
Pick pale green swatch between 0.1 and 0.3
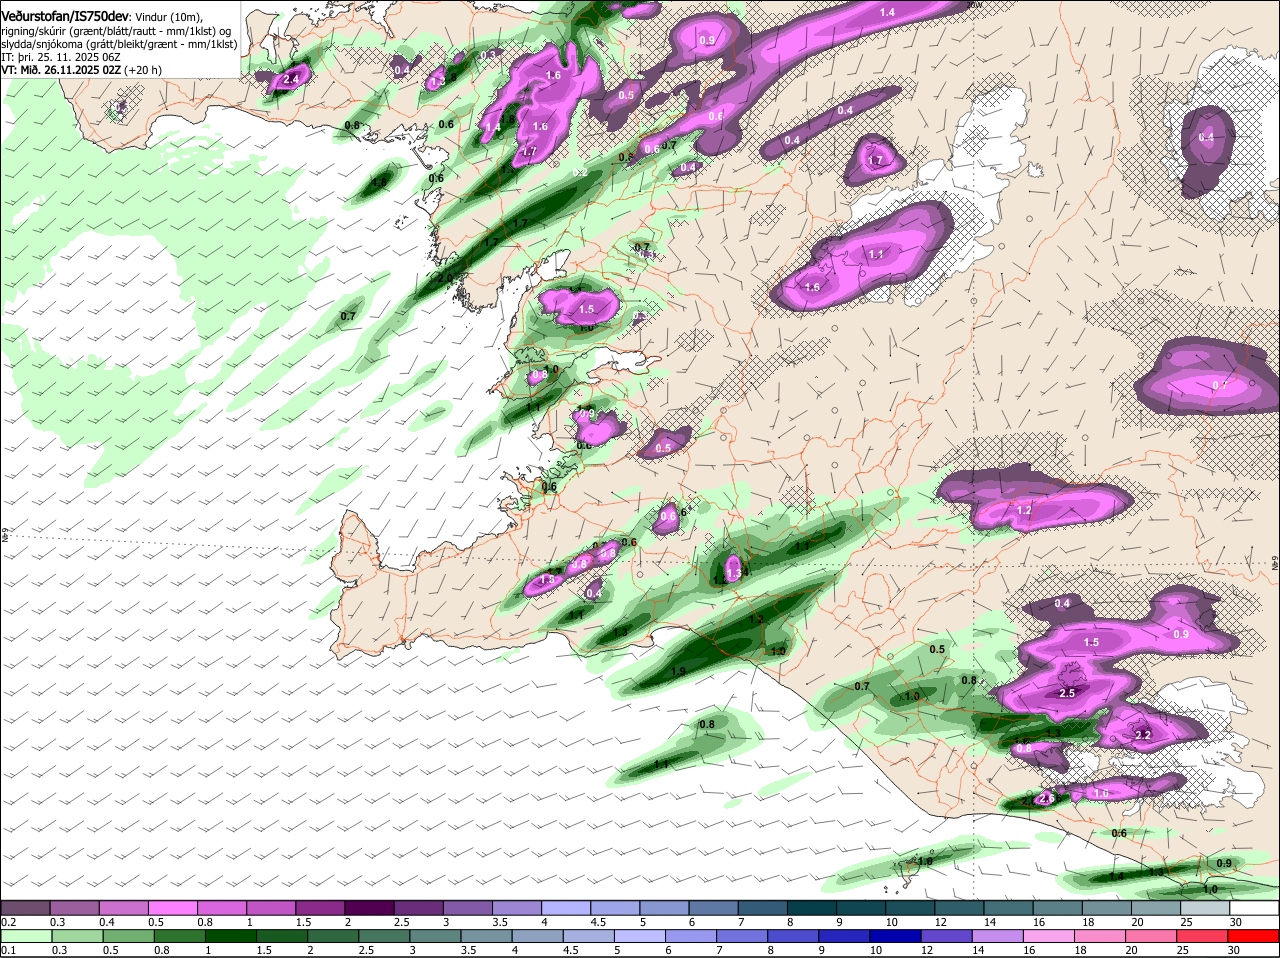[x=28, y=936]
